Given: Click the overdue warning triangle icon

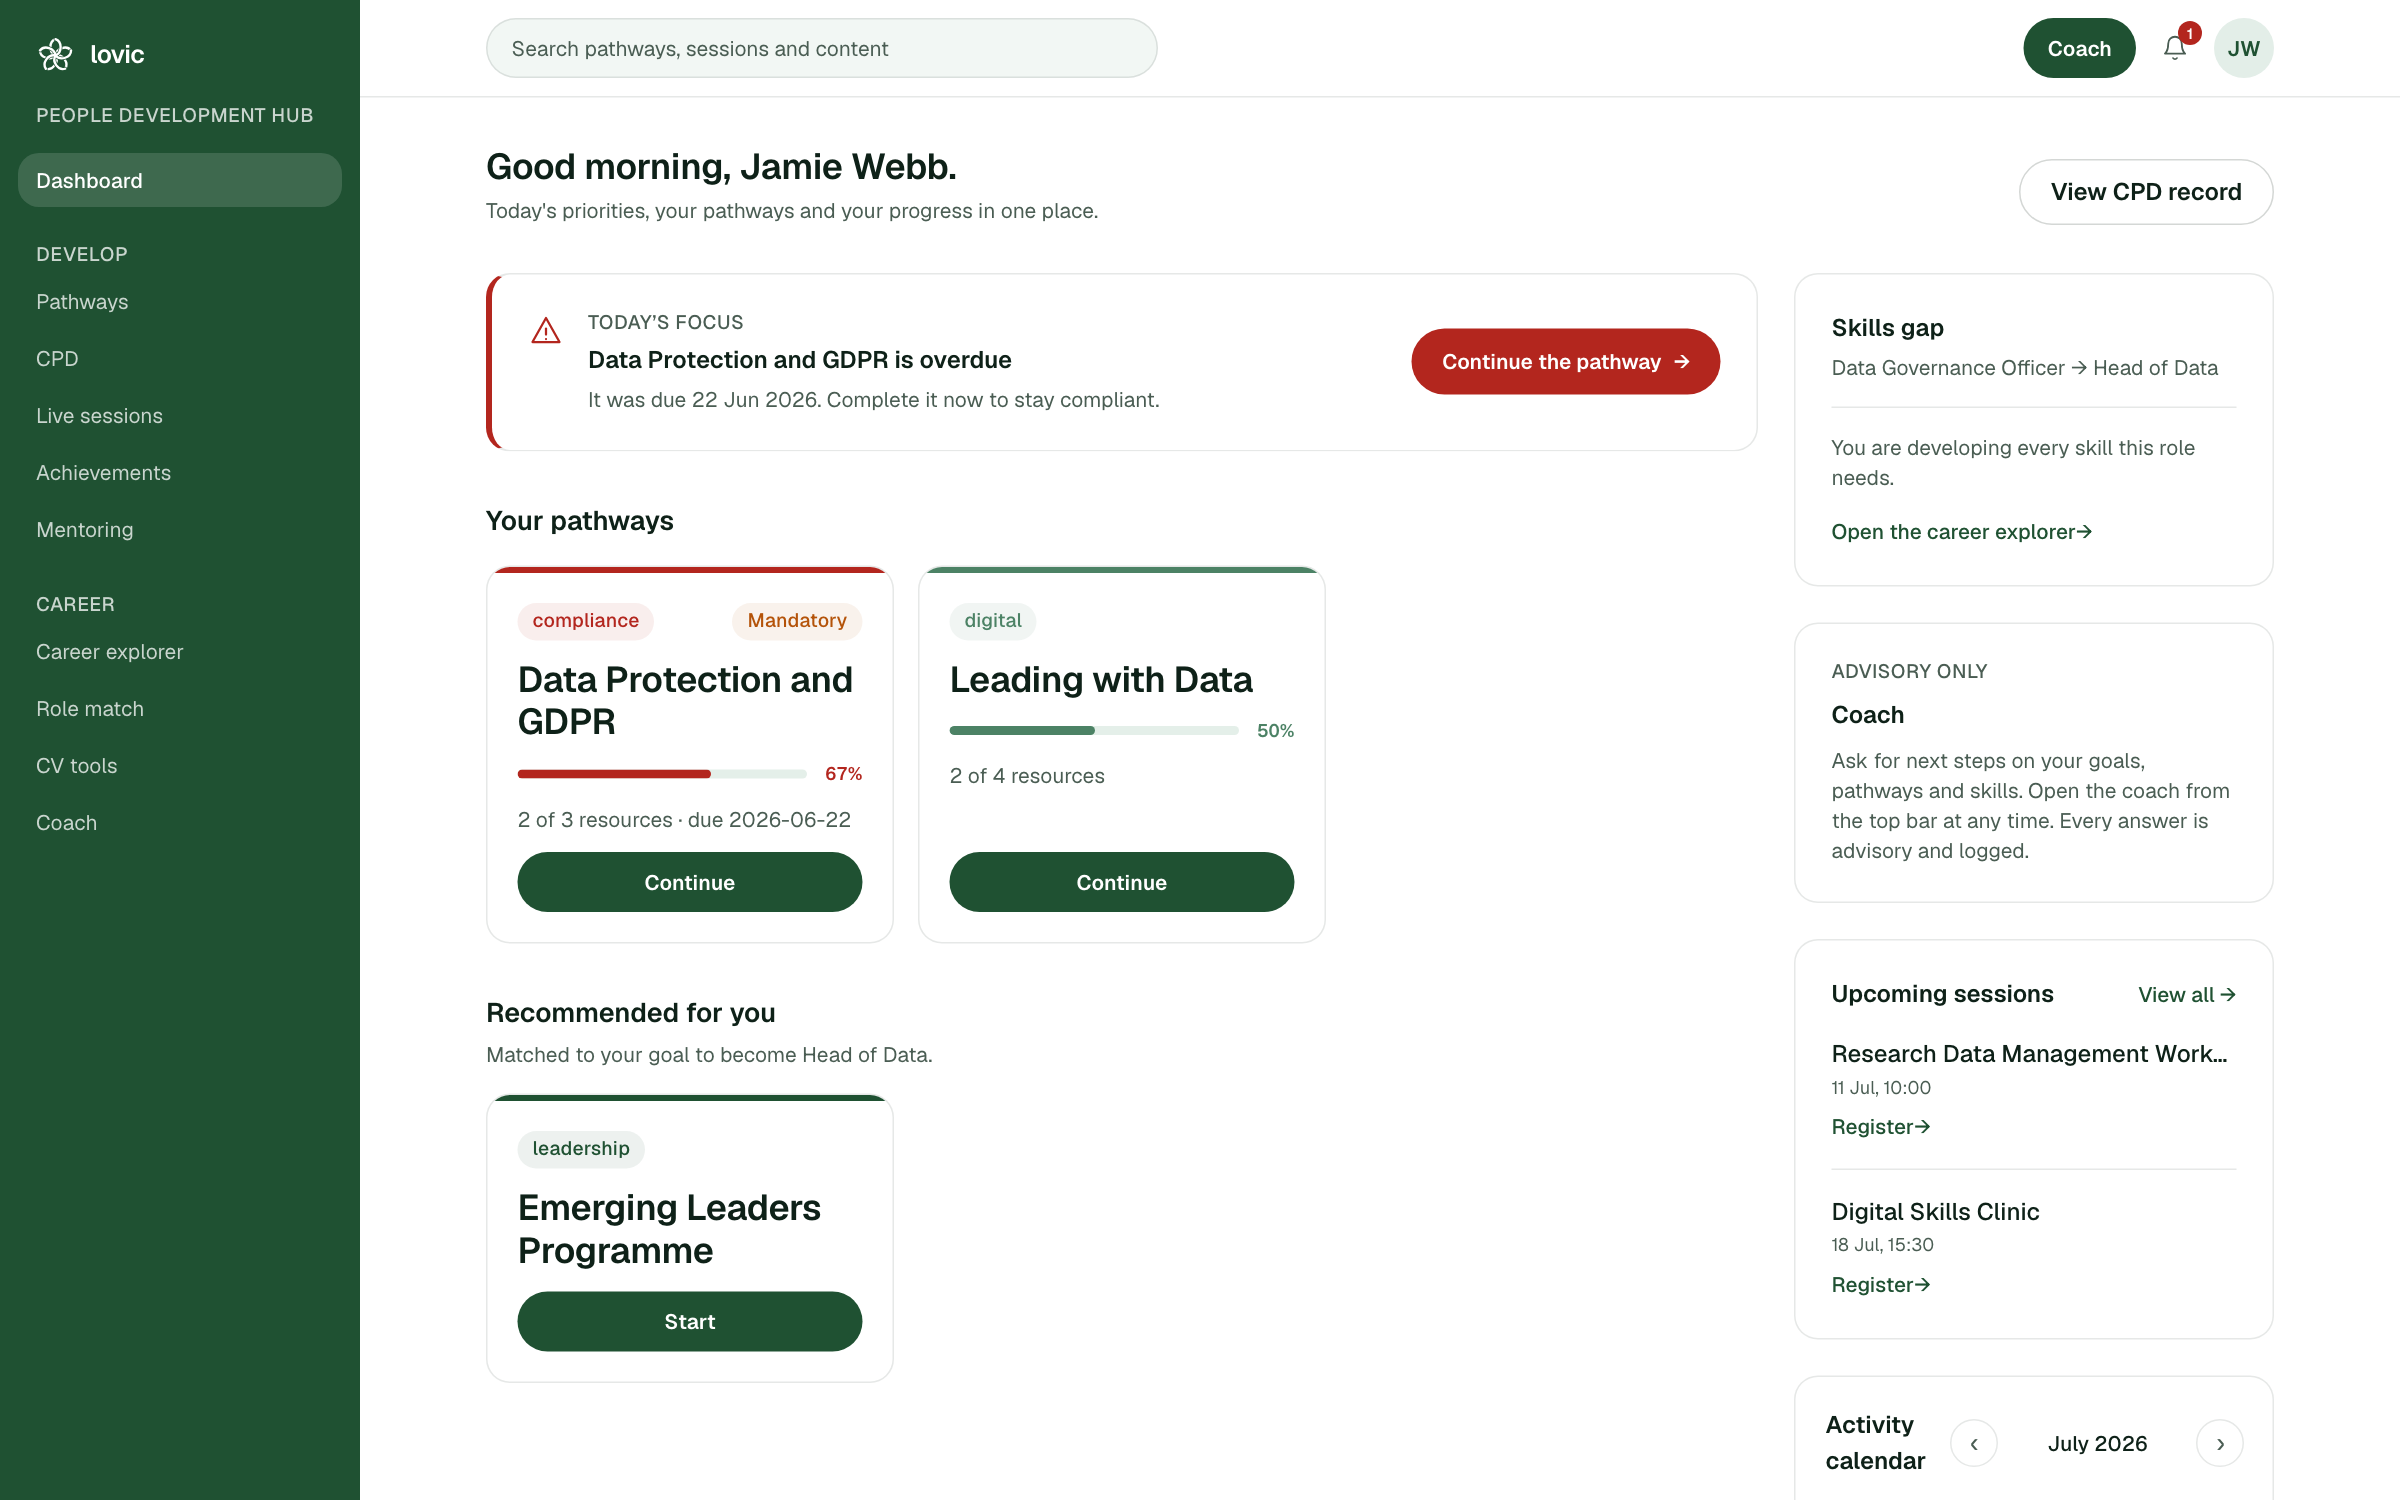Looking at the screenshot, I should [546, 331].
